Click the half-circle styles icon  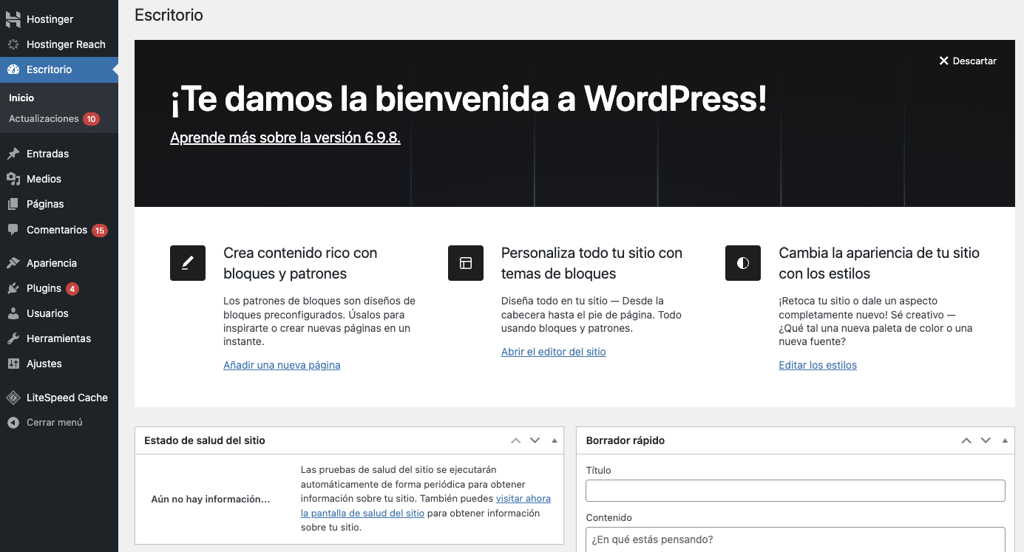click(743, 263)
